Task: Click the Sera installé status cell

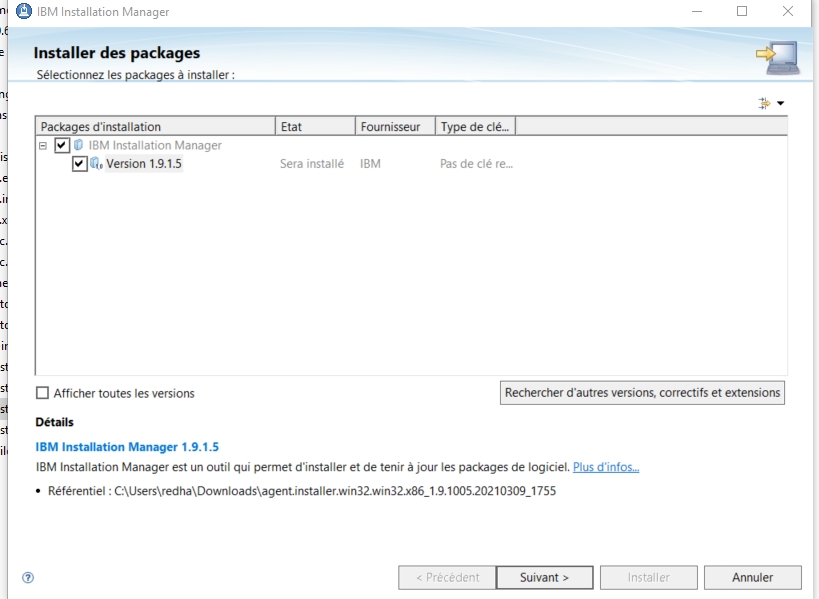Action: tap(312, 163)
